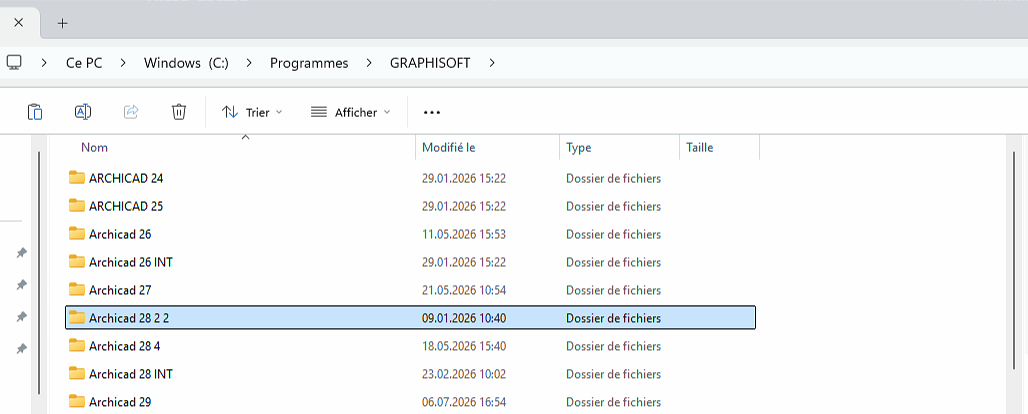Click date 18.05.2026 15:40 of Archicad 28 4

point(464,346)
